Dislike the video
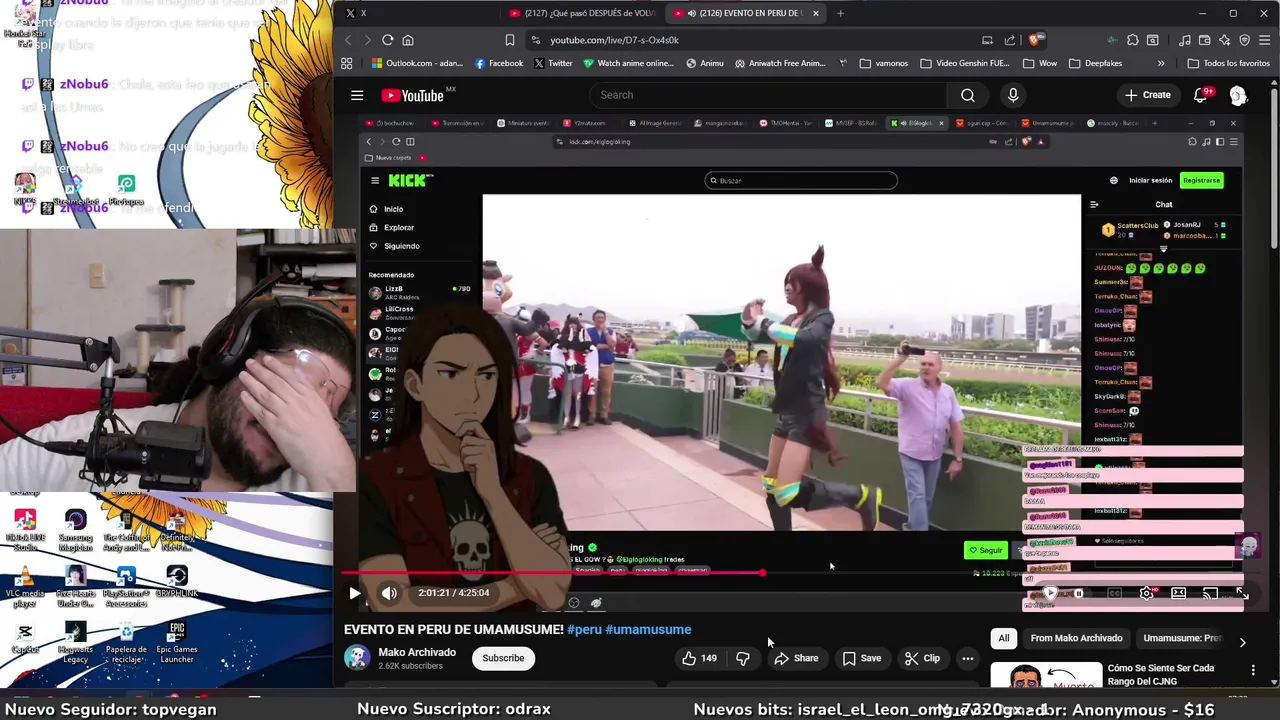 (743, 658)
